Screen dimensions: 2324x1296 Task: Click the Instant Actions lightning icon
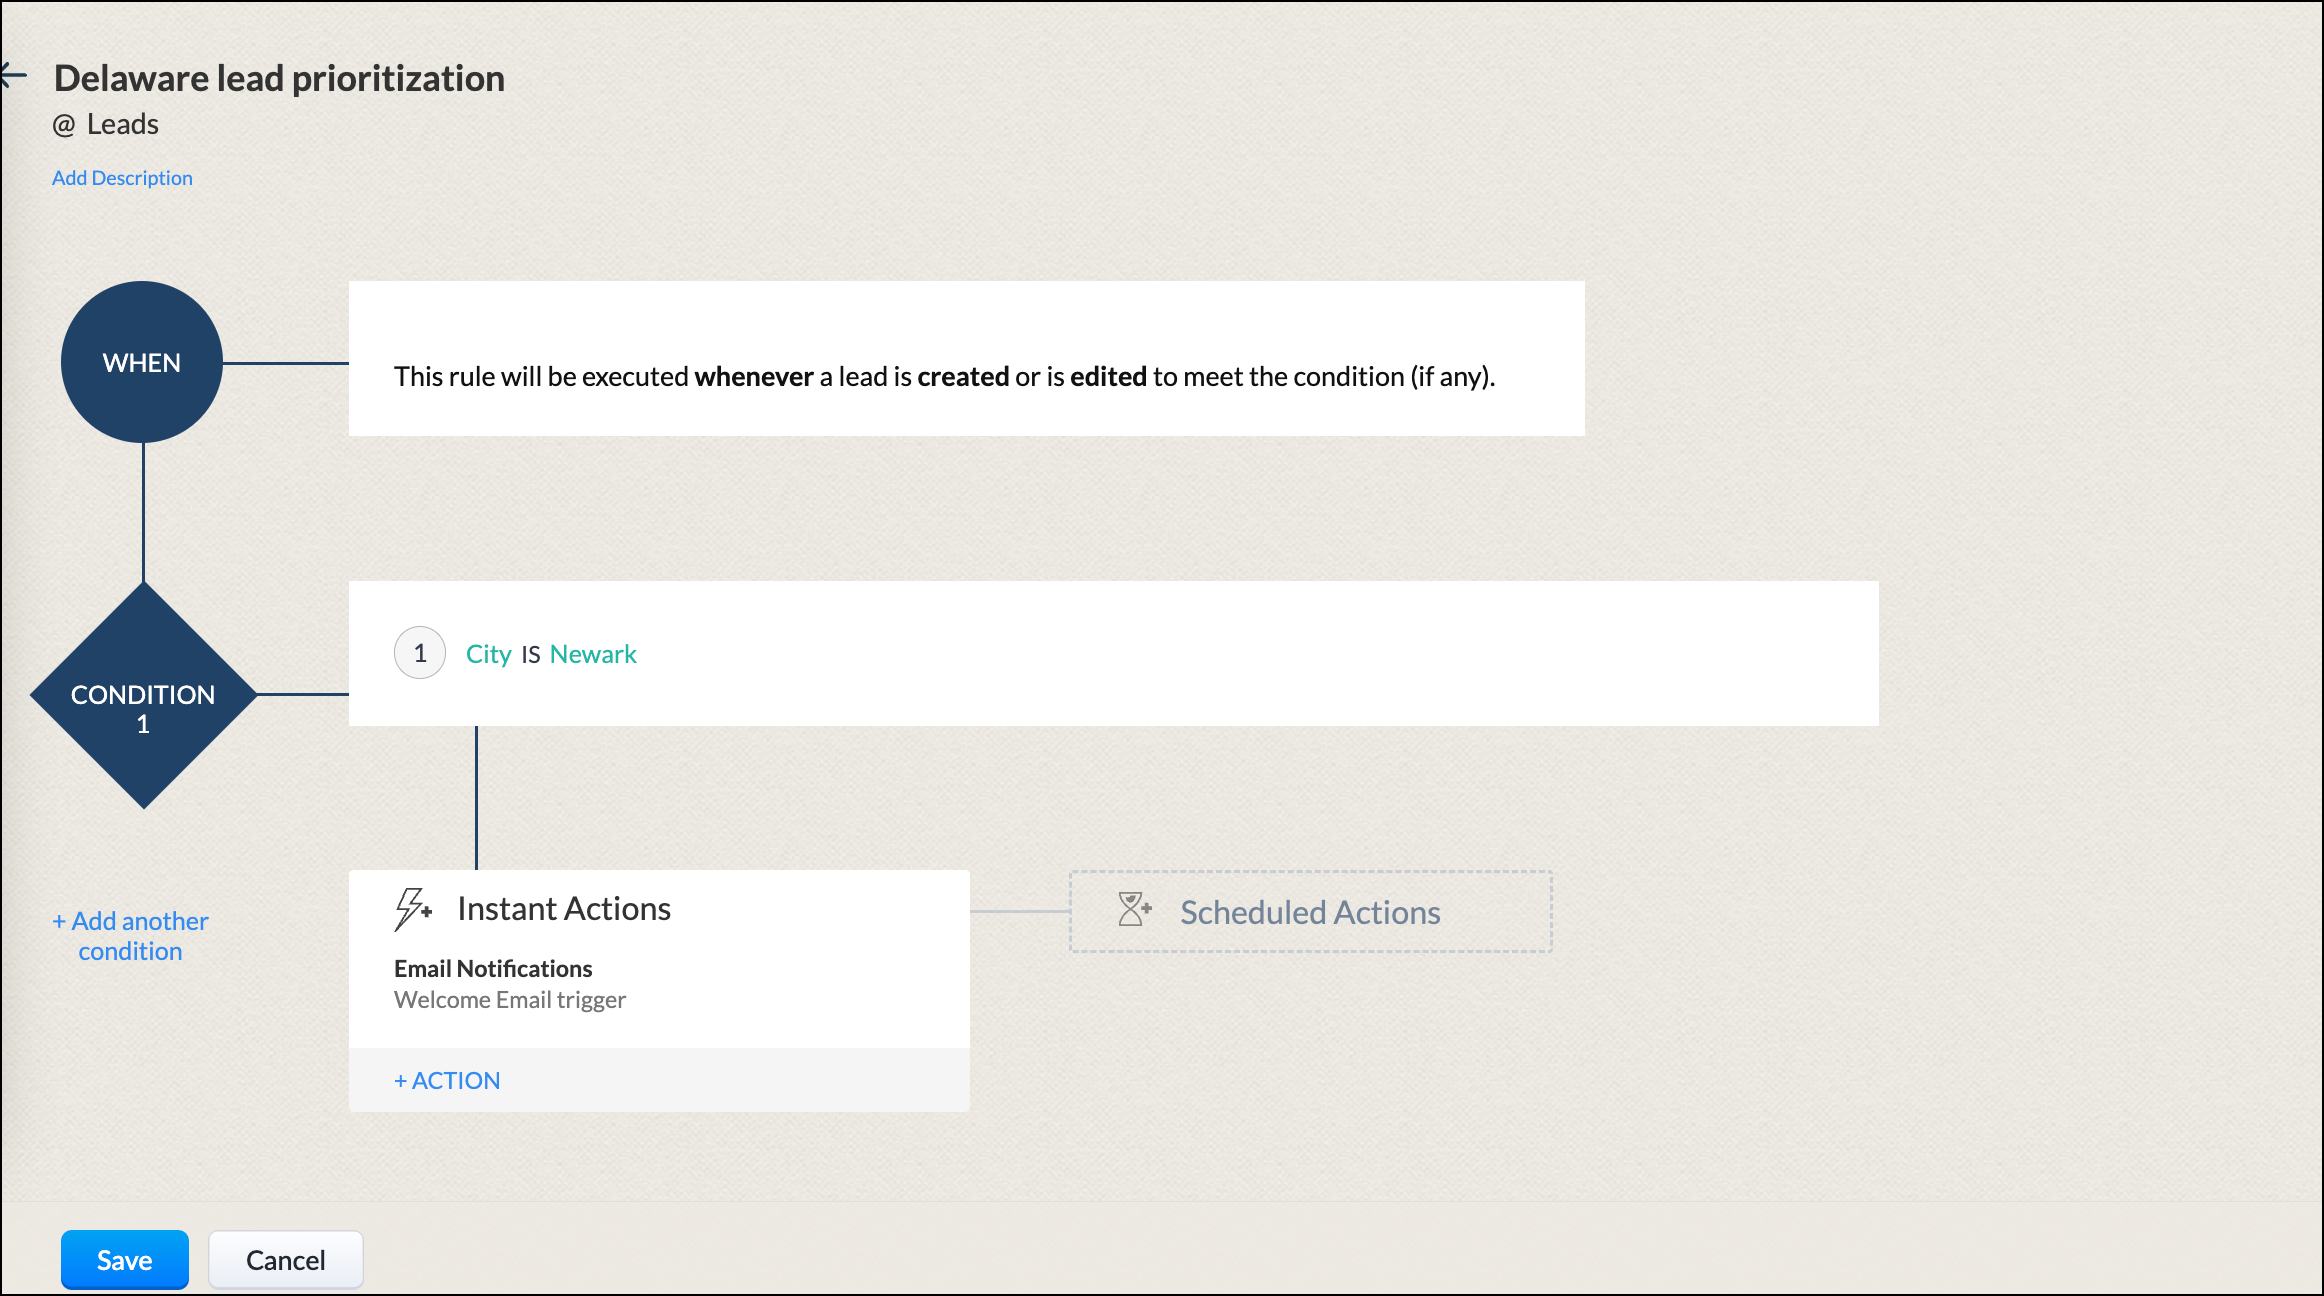[411, 909]
